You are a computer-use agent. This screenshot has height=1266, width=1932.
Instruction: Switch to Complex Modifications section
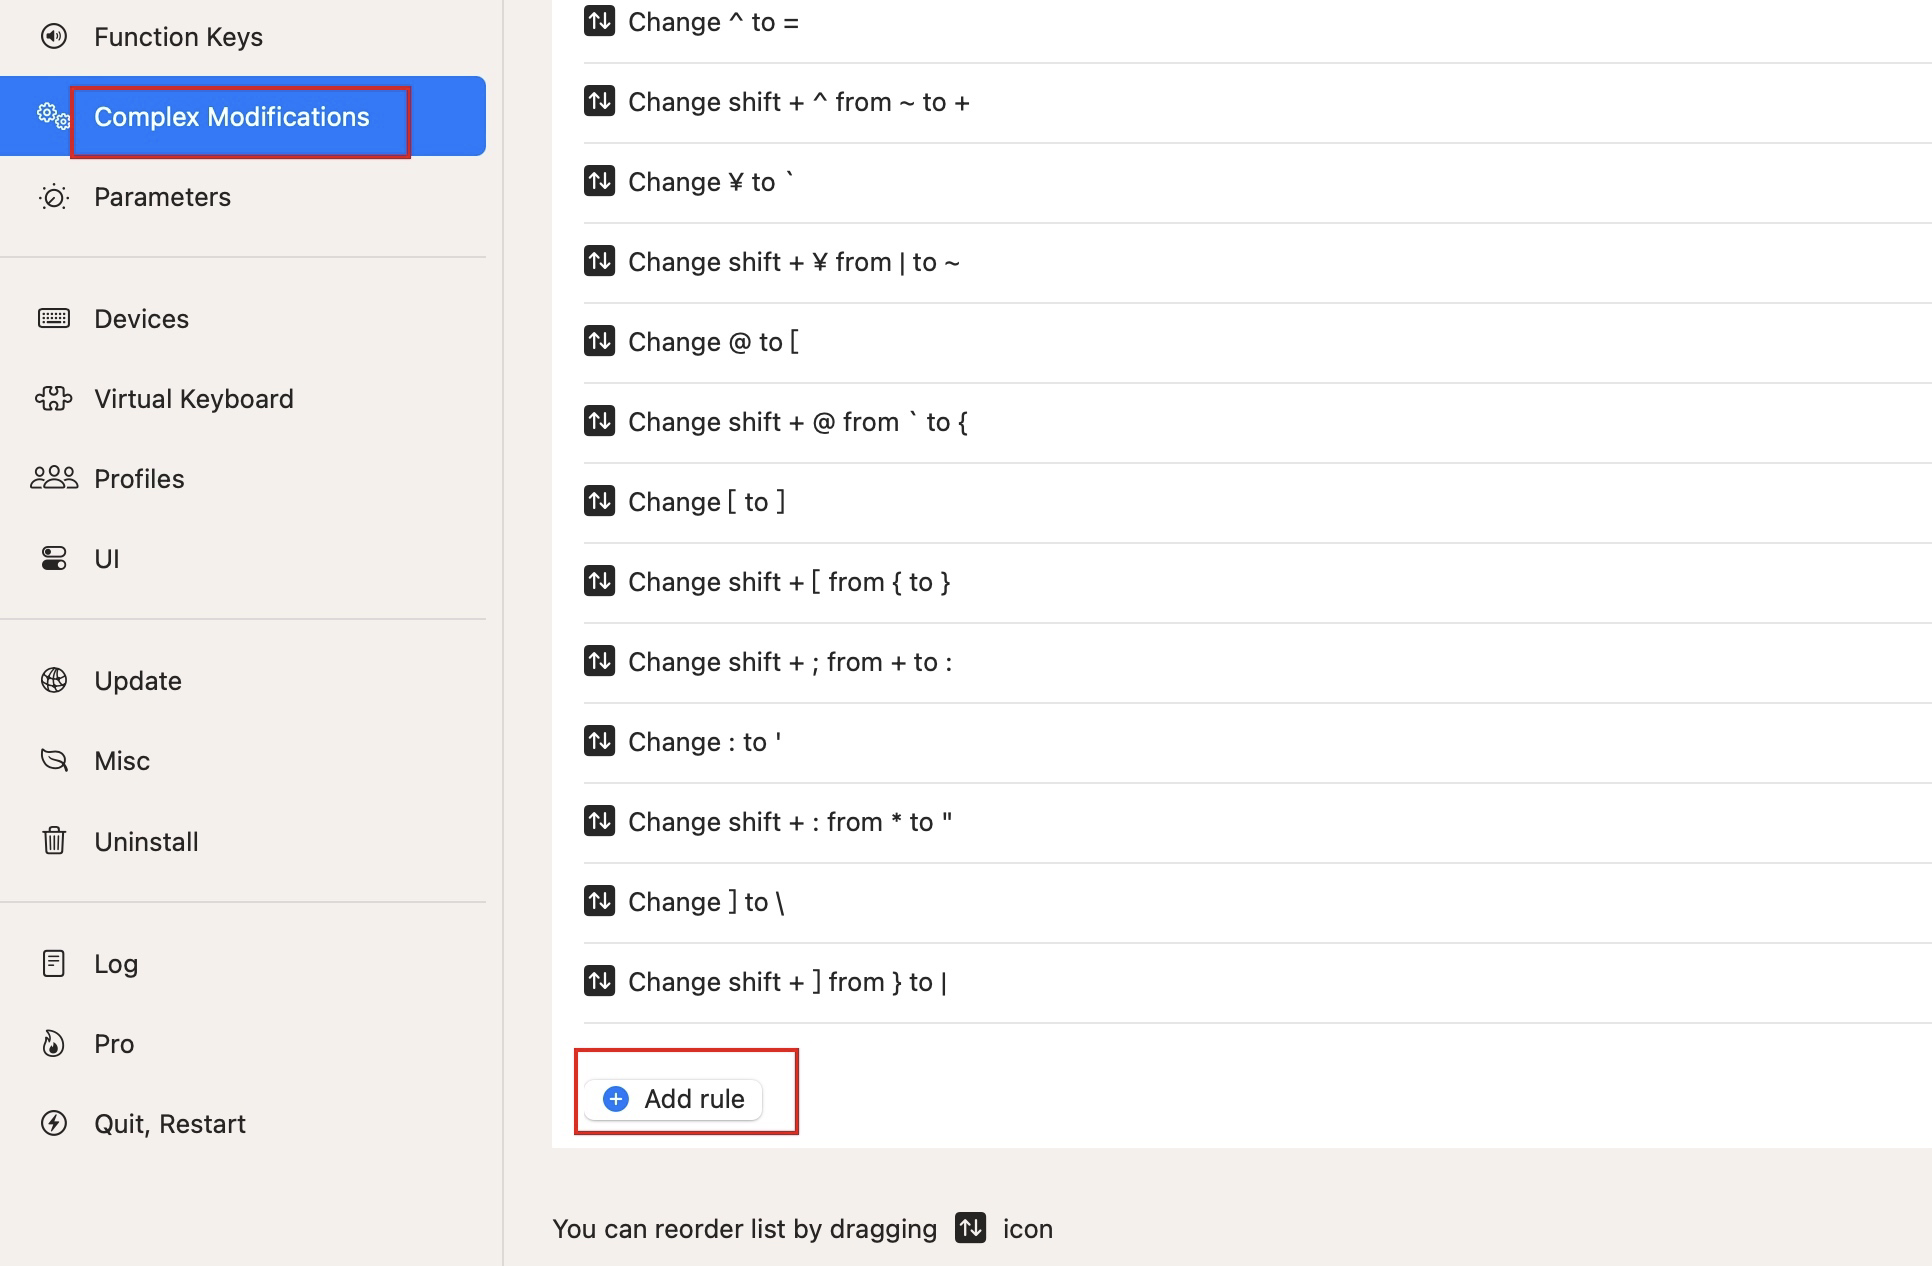(x=232, y=117)
